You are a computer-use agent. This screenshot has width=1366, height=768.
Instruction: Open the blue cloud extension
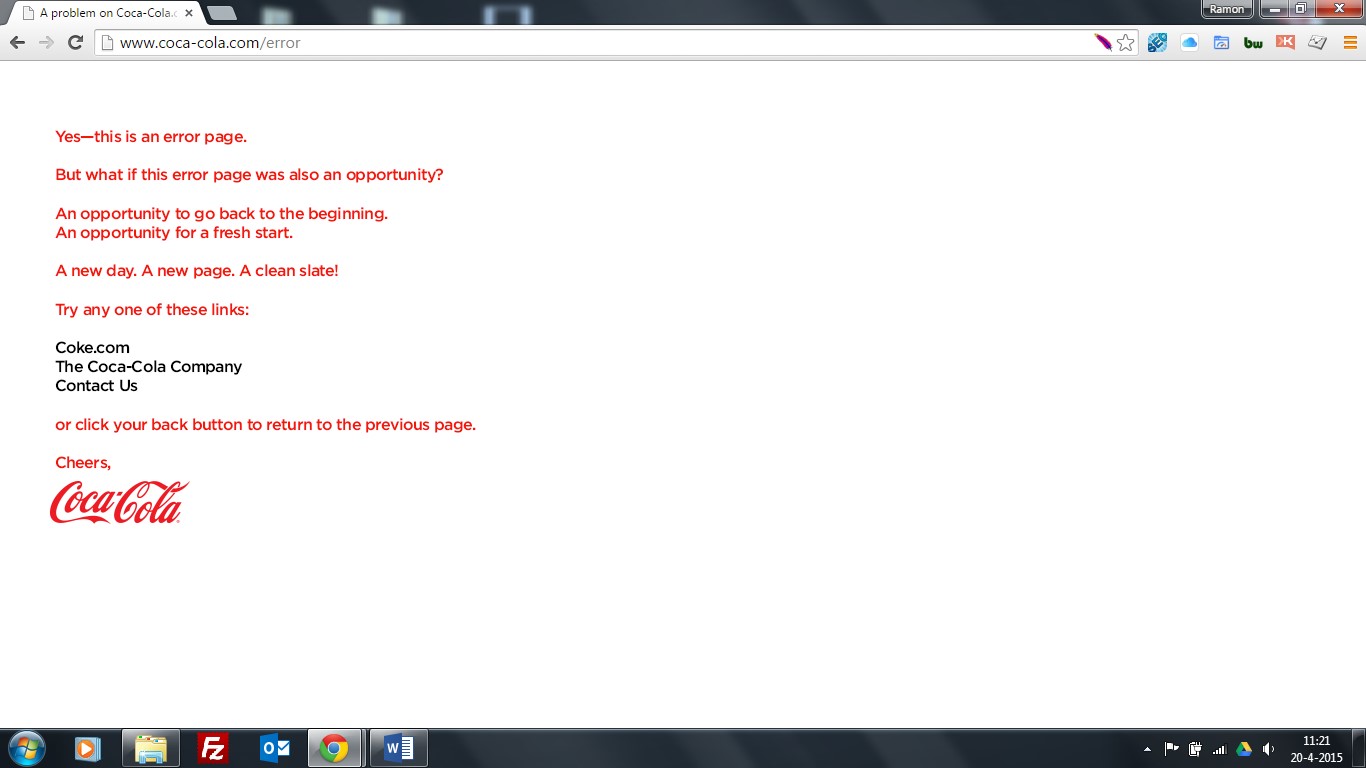tap(1189, 43)
